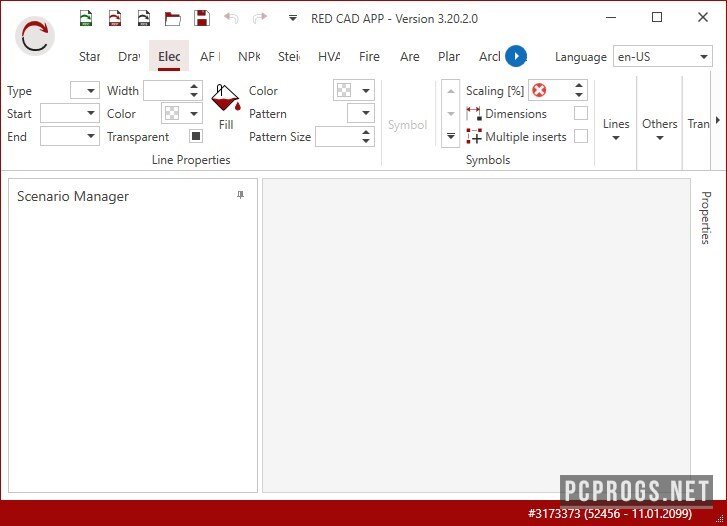727x526 pixels.
Task: Click the Symbol button
Action: 407,125
